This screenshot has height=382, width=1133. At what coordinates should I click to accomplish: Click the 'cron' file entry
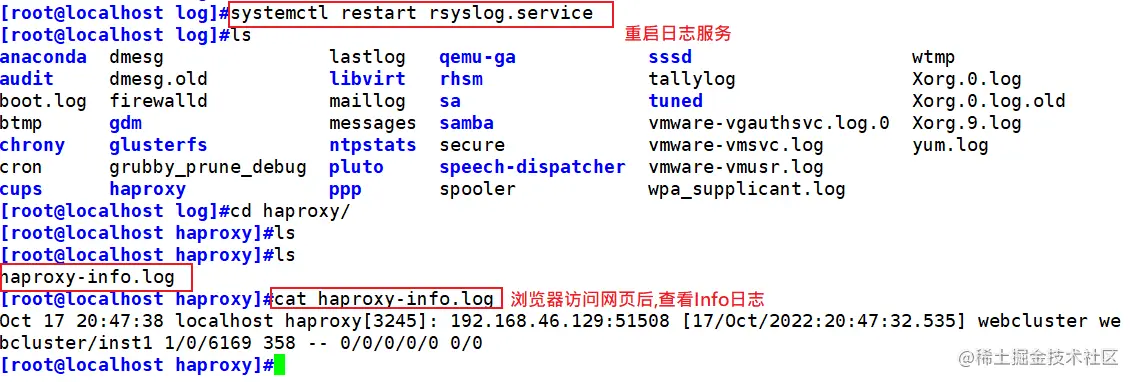pyautogui.click(x=21, y=168)
